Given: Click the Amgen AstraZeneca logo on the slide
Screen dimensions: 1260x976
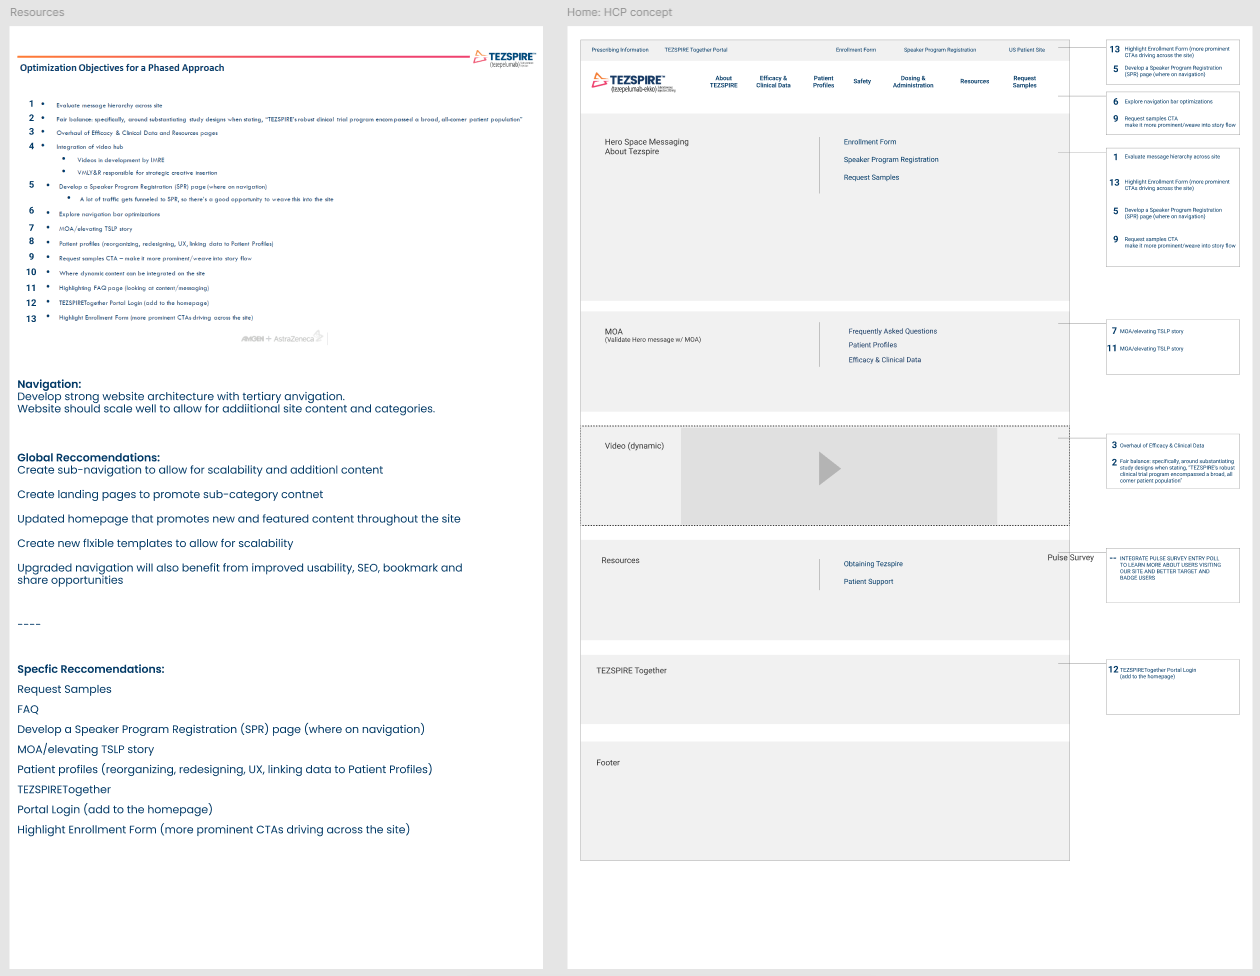Looking at the screenshot, I should (x=283, y=338).
